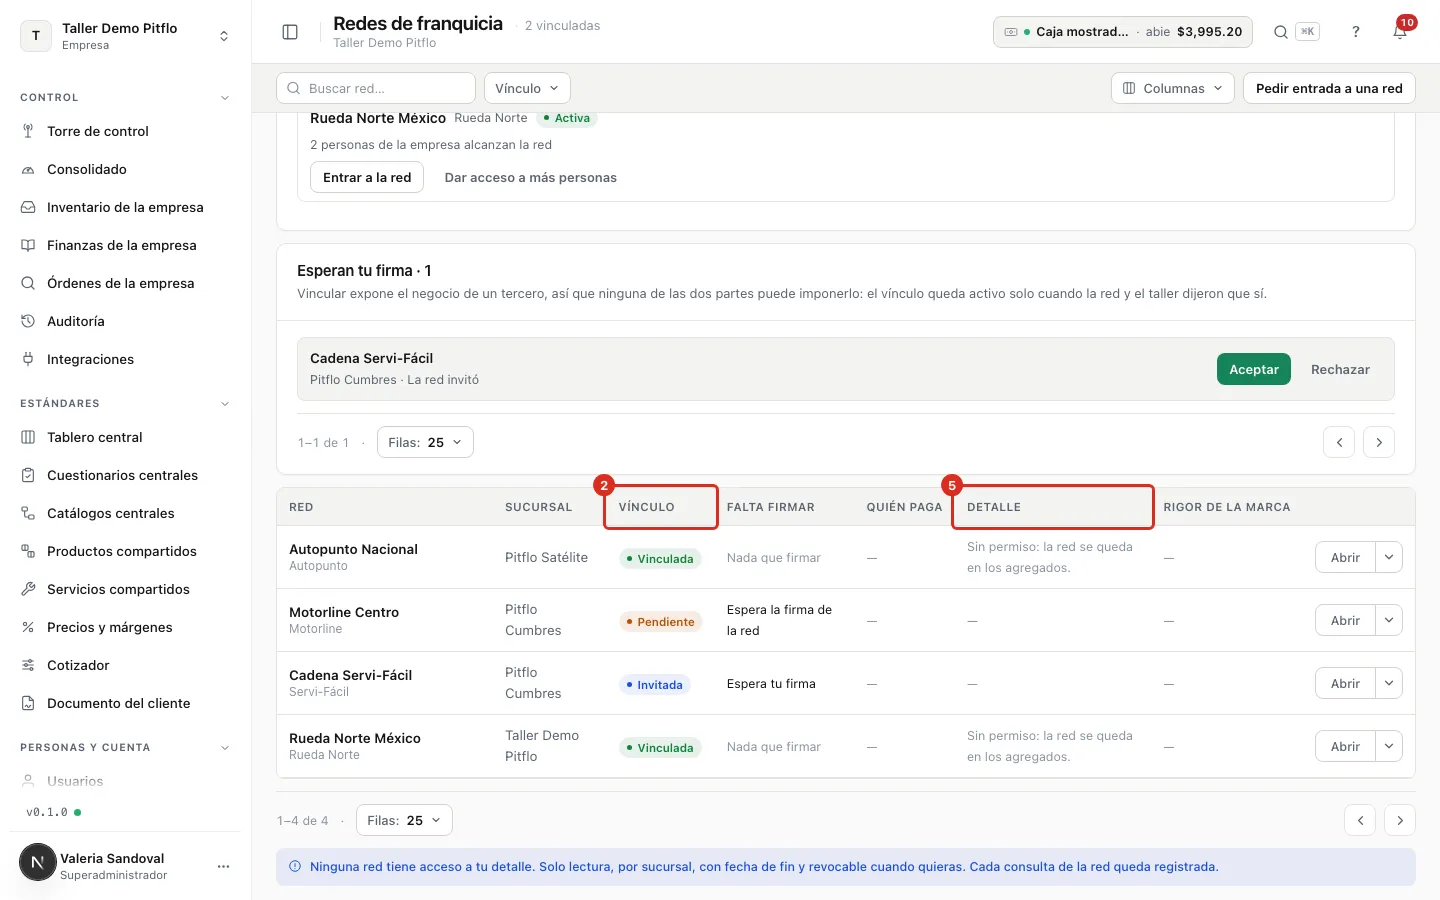The width and height of the screenshot is (1440, 900).
Task: Change Filas count below the networks table
Action: click(404, 820)
